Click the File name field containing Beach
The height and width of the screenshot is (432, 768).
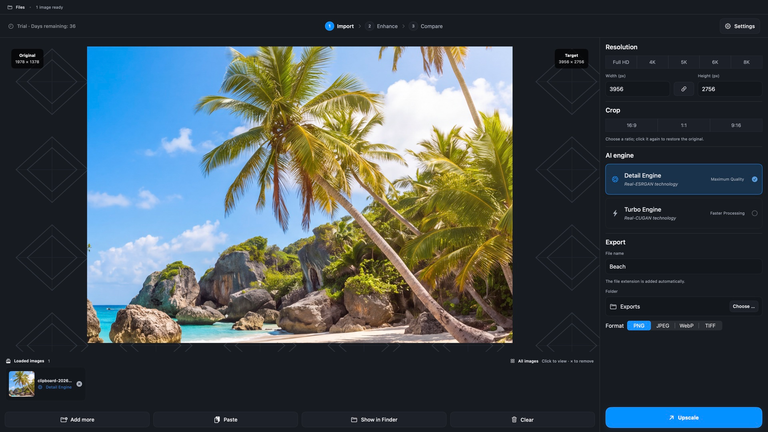pyautogui.click(x=684, y=266)
